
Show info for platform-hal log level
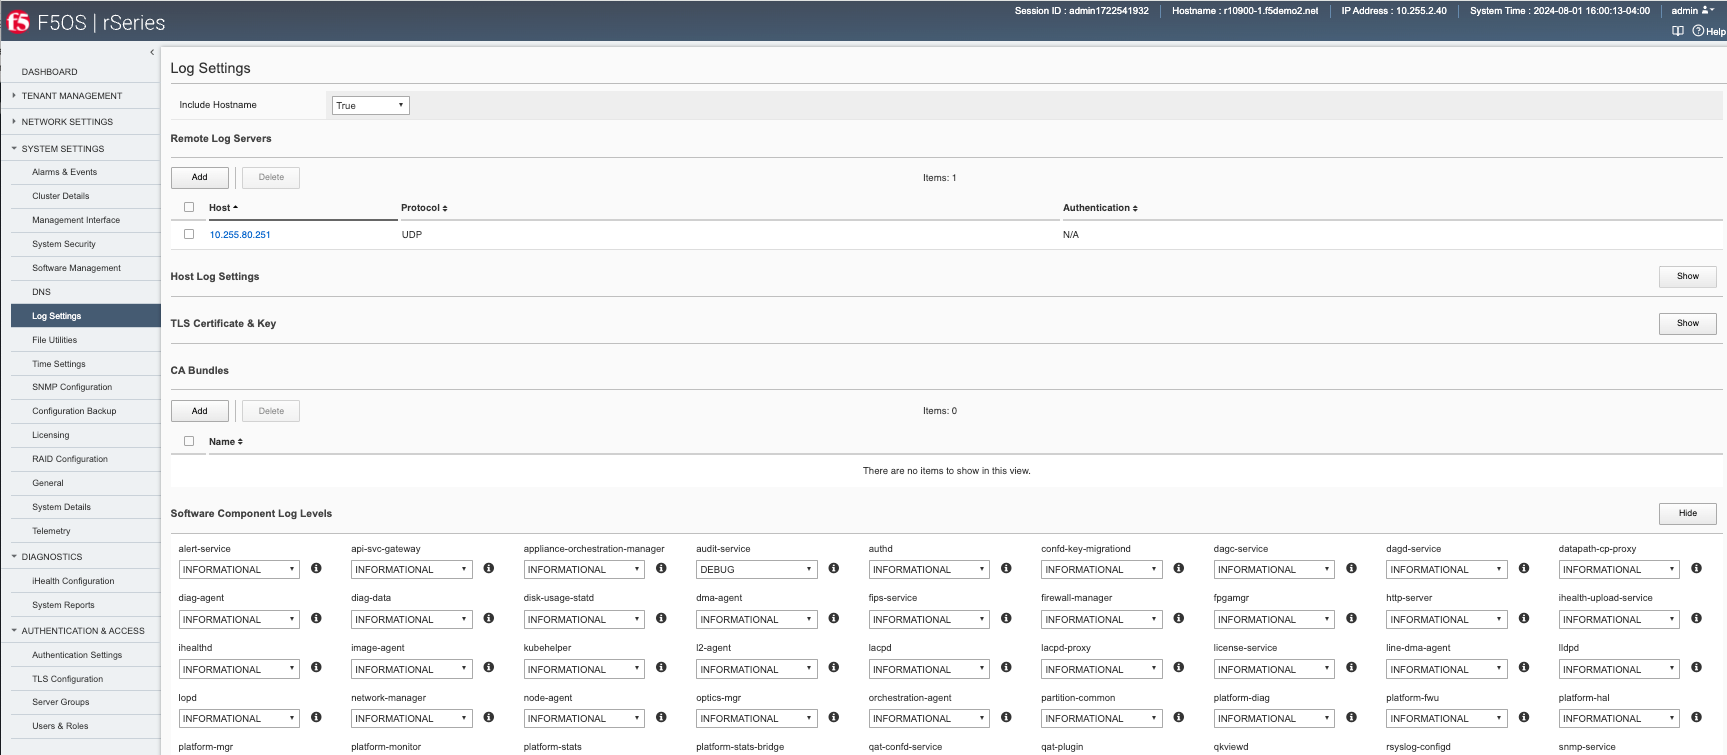tap(1696, 717)
